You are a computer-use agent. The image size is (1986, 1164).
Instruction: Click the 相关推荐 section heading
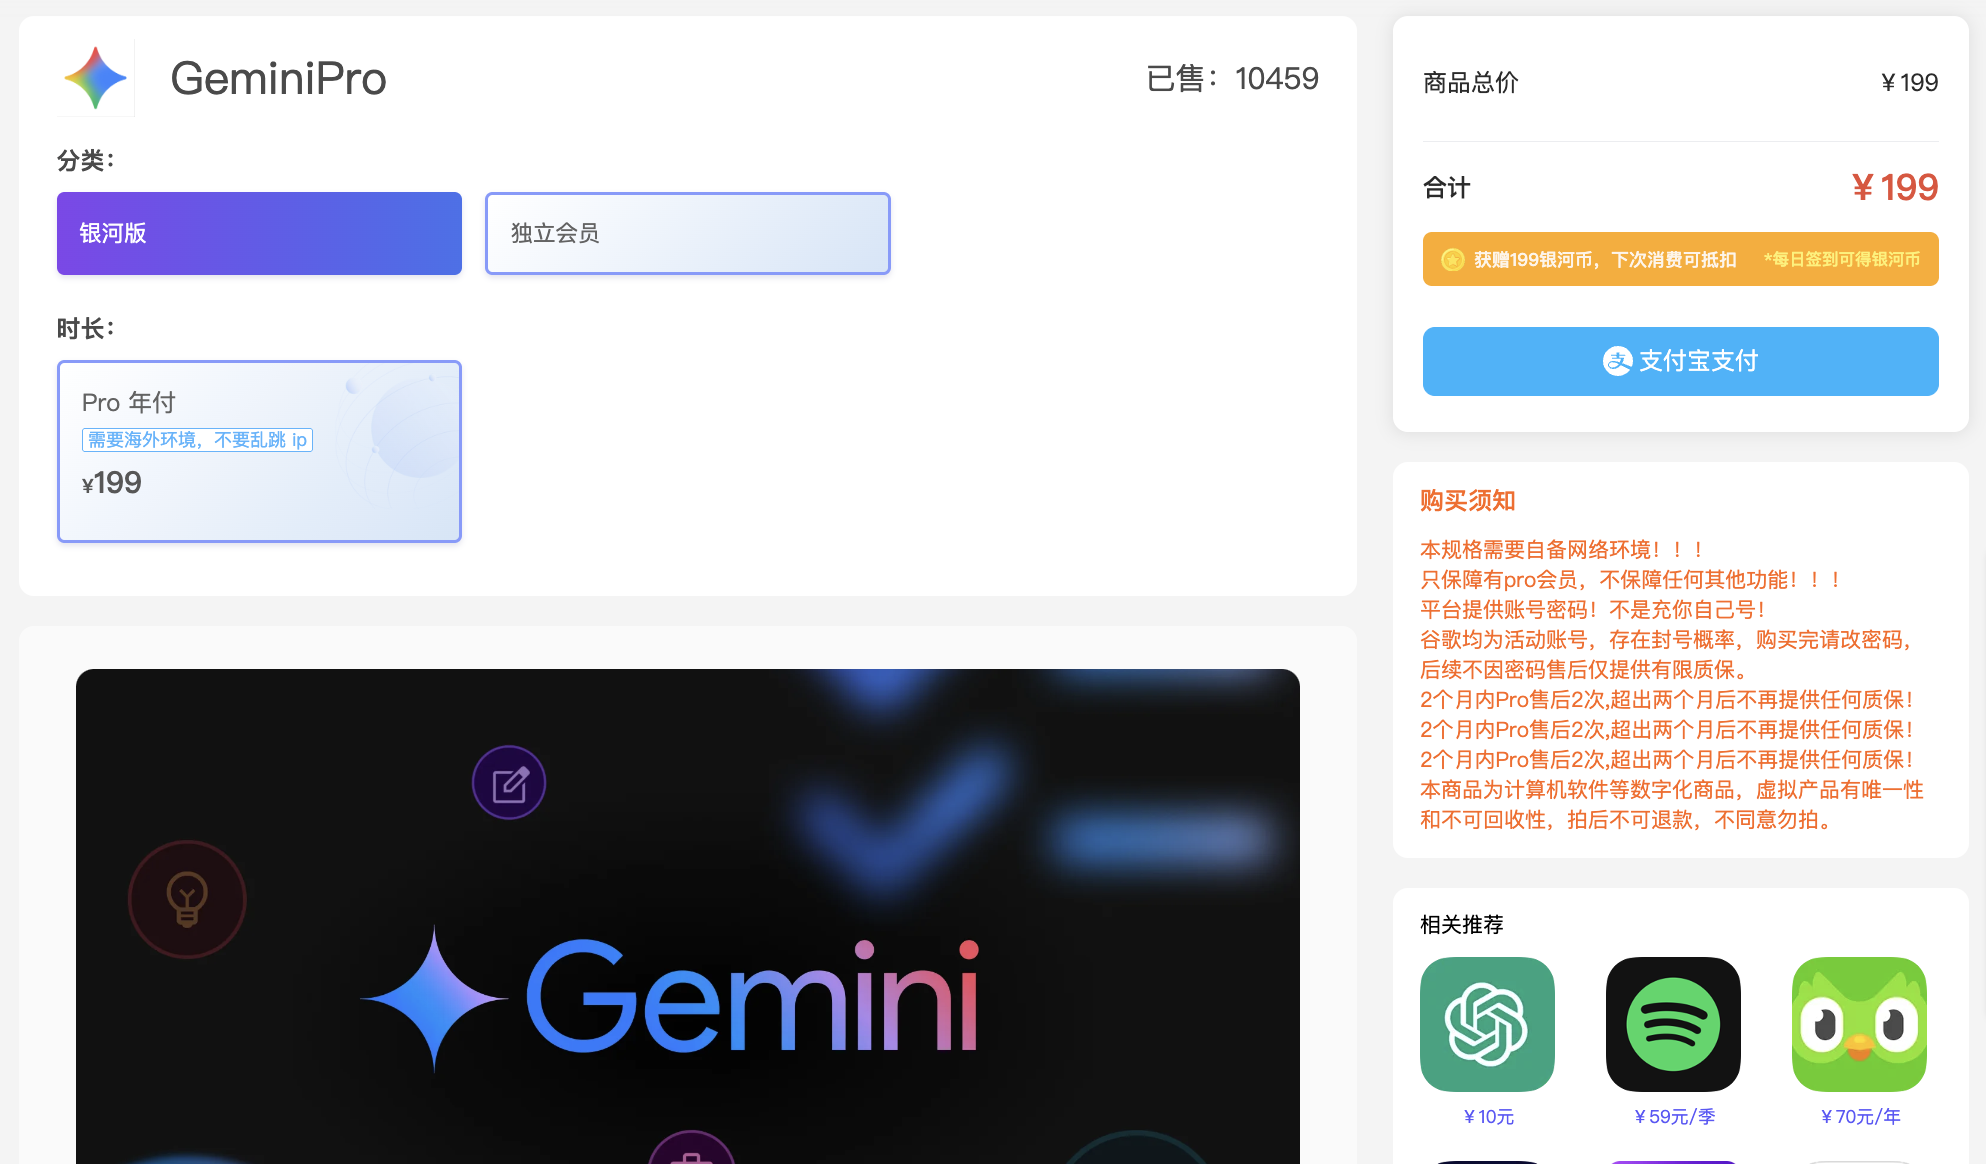pos(1462,924)
